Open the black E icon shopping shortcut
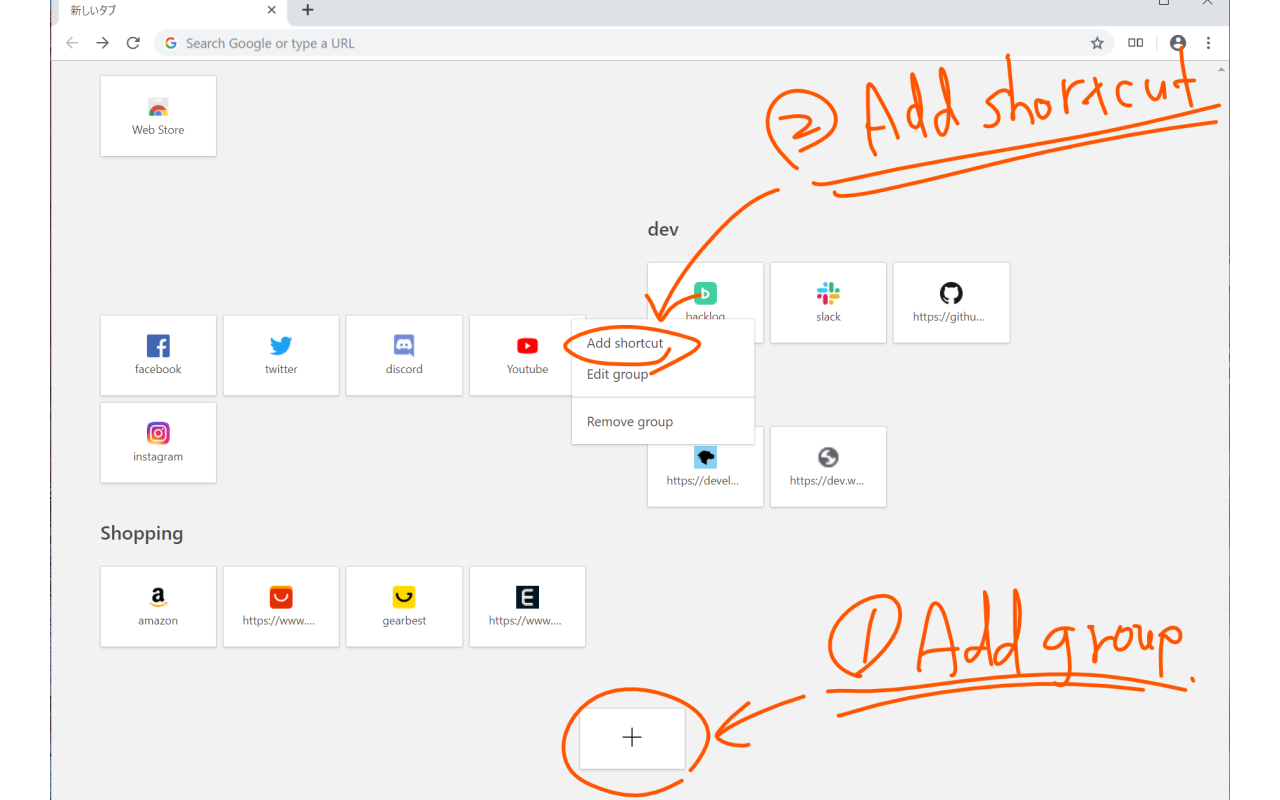The image size is (1280, 800). [527, 607]
